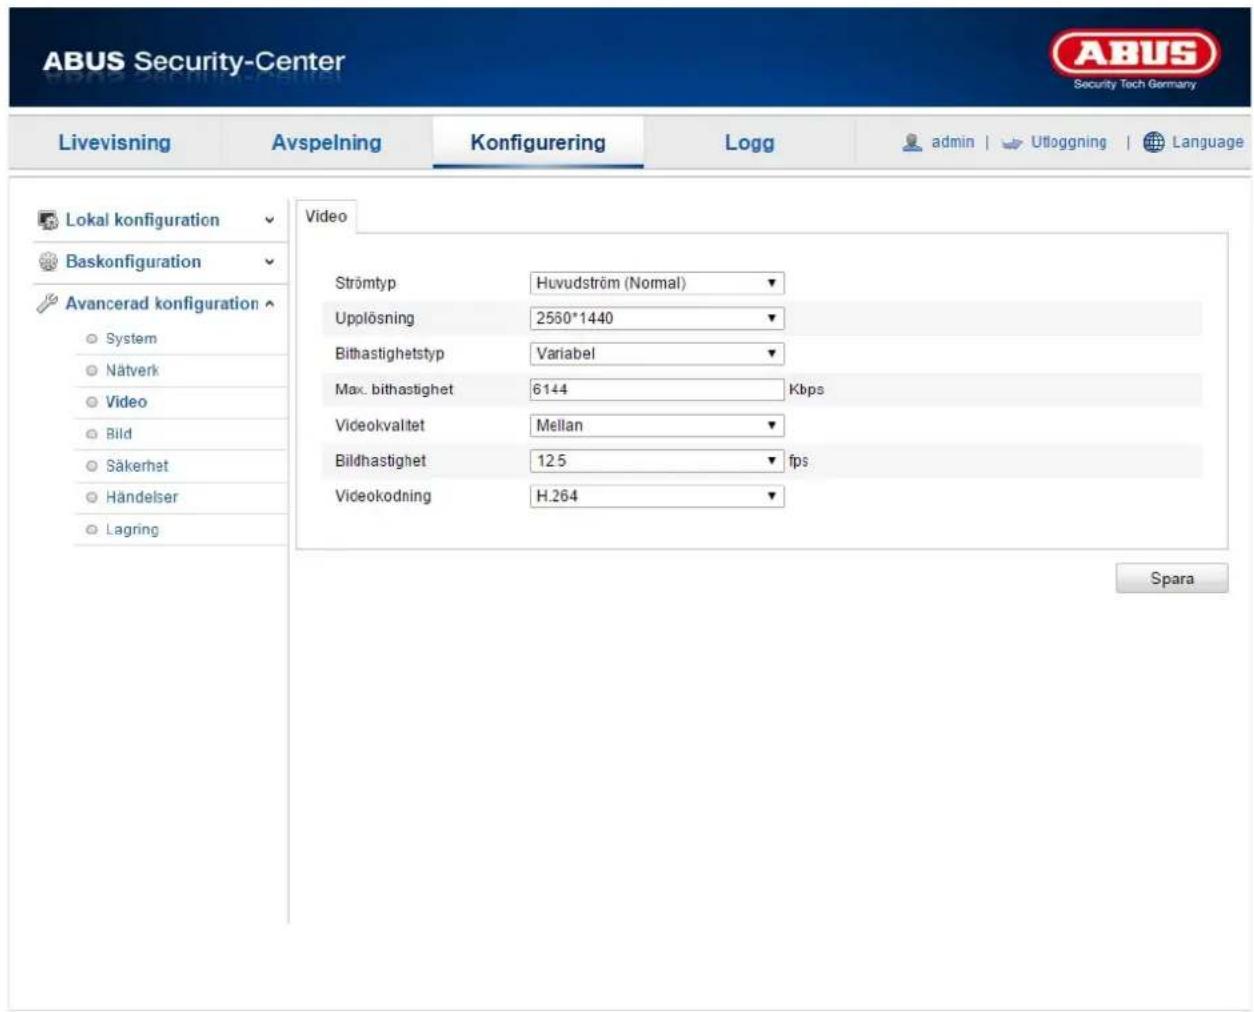Open Händelser in sidebar

pyautogui.click(x=142, y=497)
